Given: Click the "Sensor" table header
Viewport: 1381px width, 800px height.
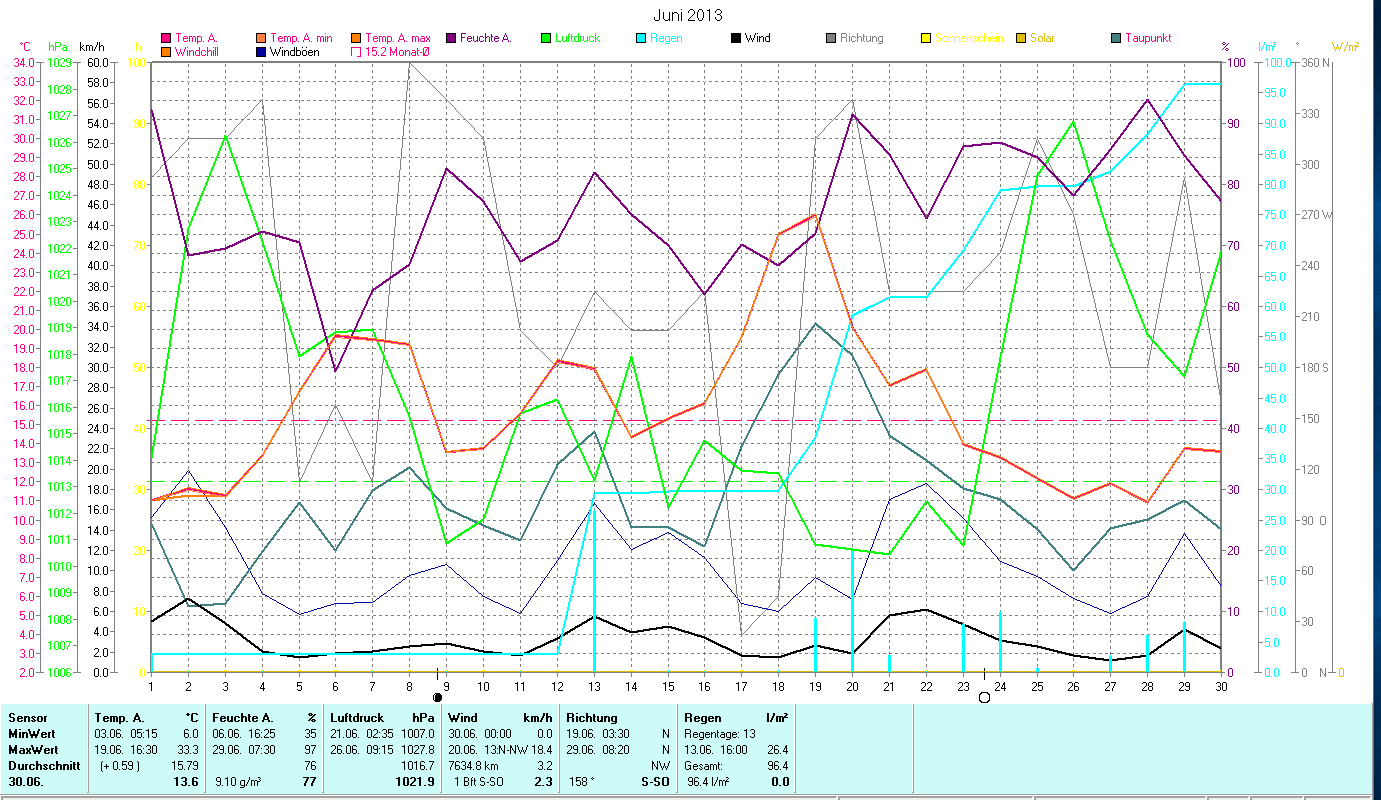Looking at the screenshot, I should [x=27, y=718].
